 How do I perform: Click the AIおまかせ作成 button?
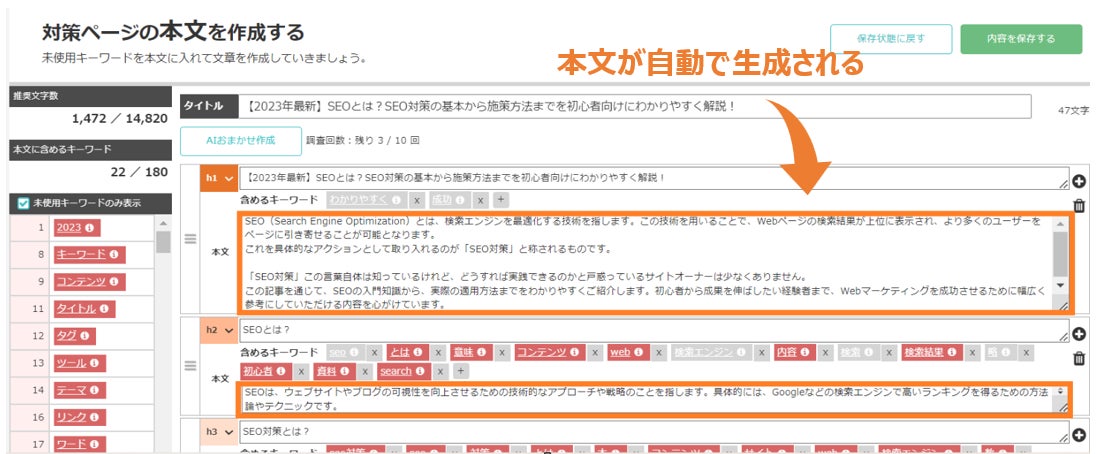240,140
